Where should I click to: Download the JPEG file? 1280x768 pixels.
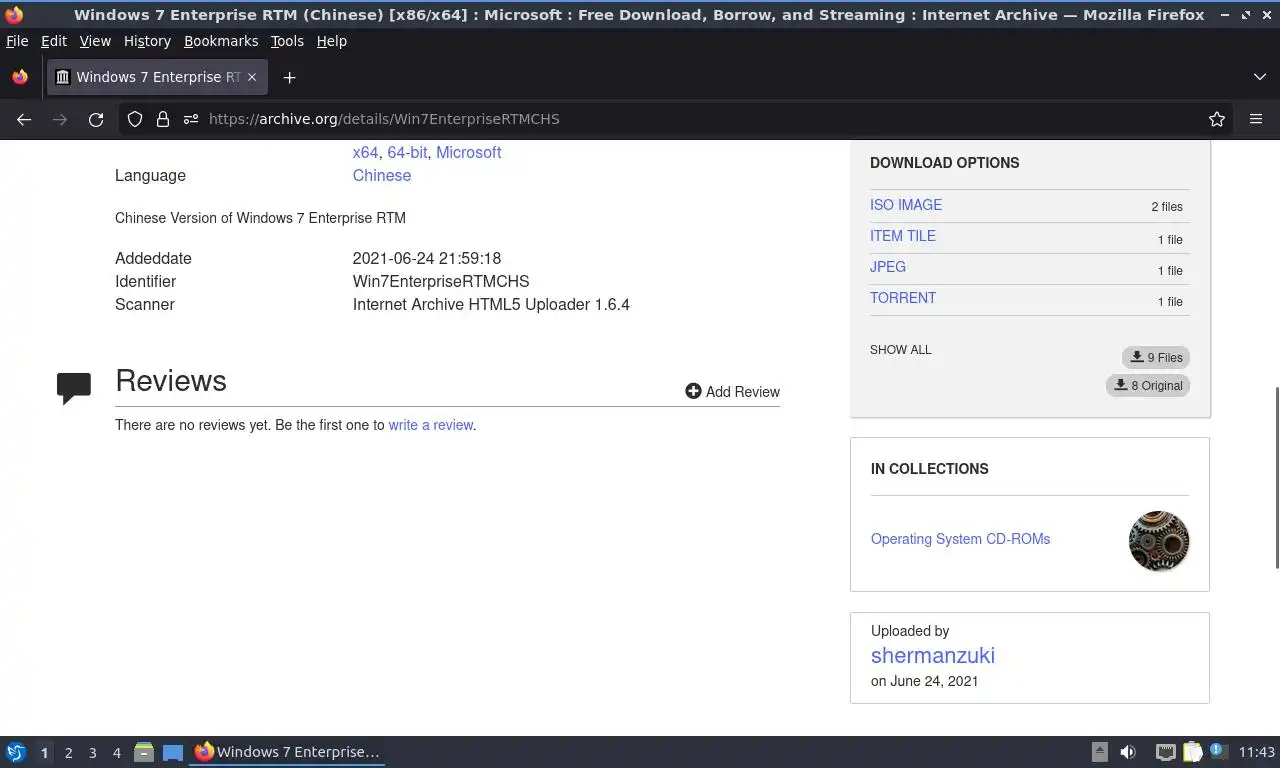coord(887,267)
